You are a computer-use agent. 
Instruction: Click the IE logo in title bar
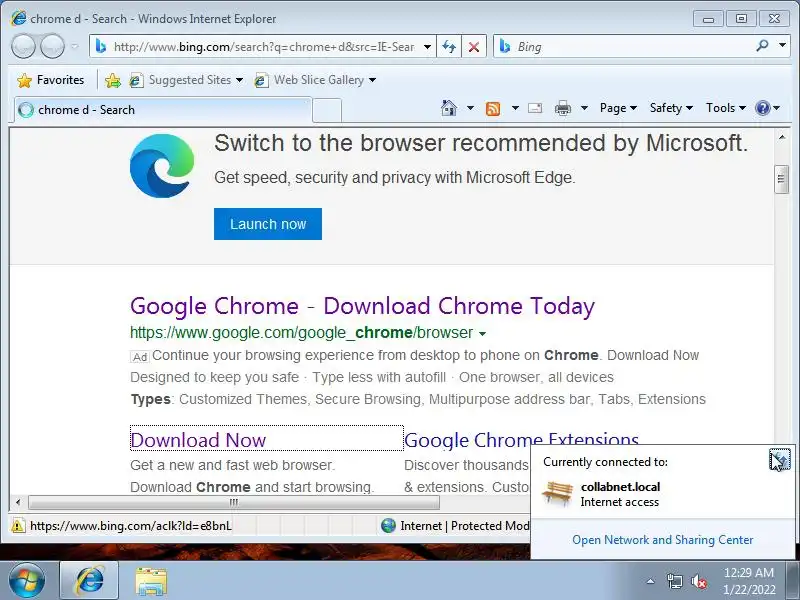click(18, 18)
